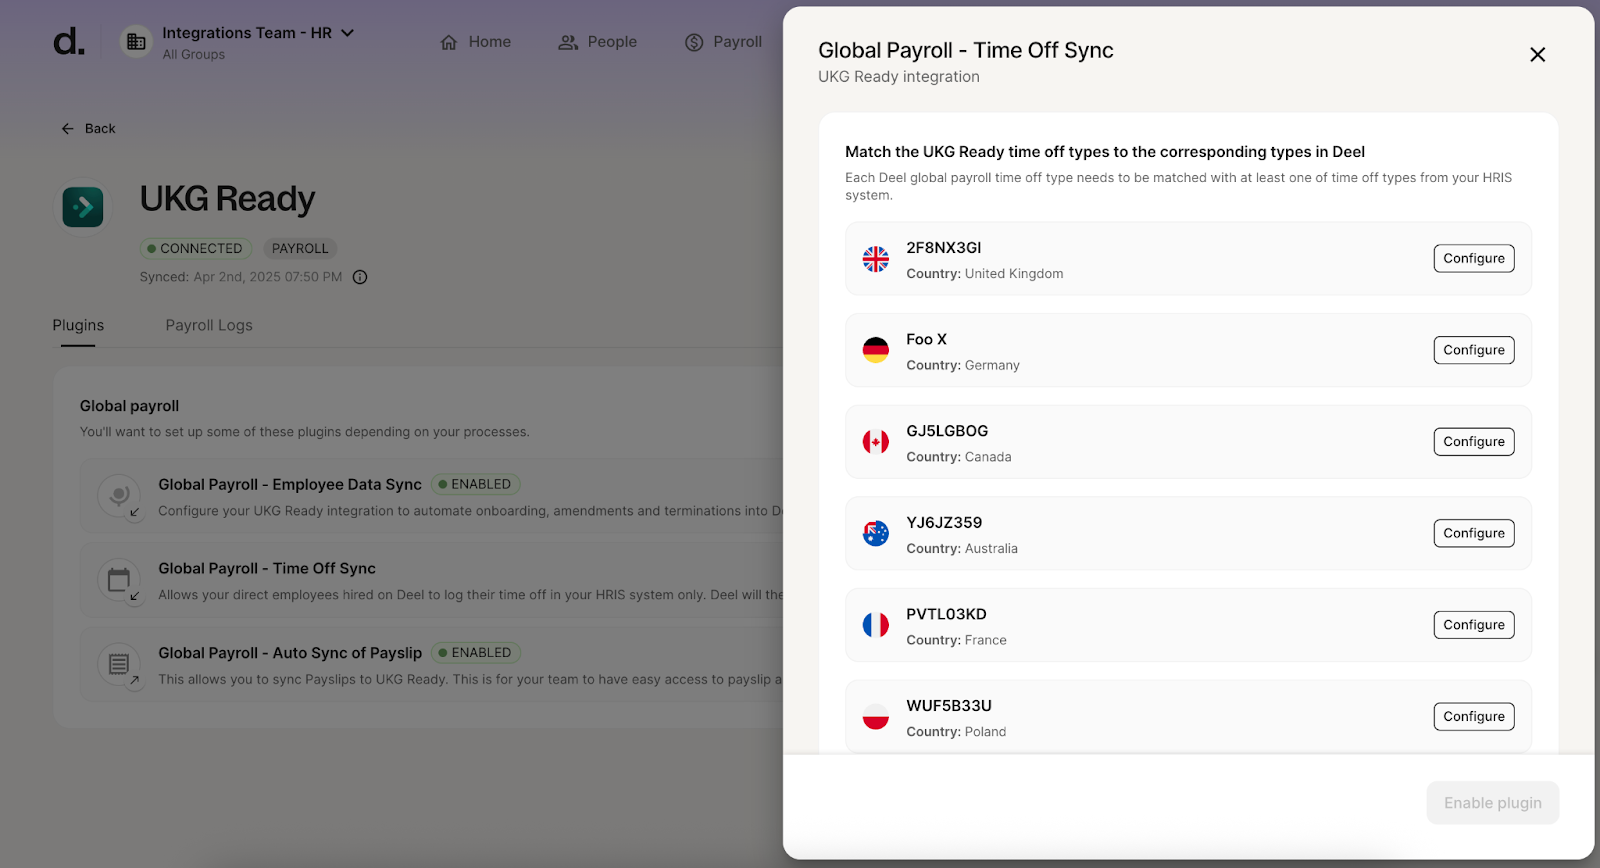
Task: Click the CONNECTED status badge
Action: (195, 248)
